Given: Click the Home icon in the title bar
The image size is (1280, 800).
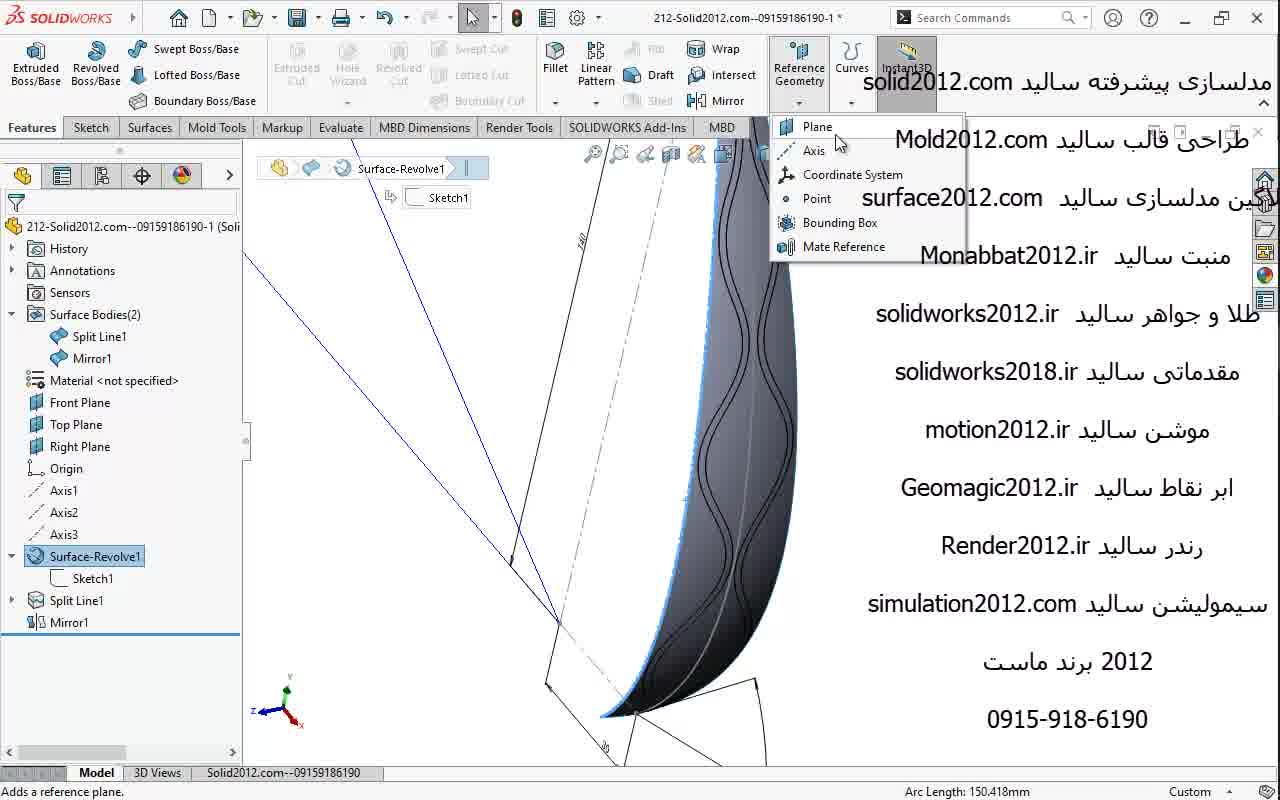Looking at the screenshot, I should click(178, 18).
